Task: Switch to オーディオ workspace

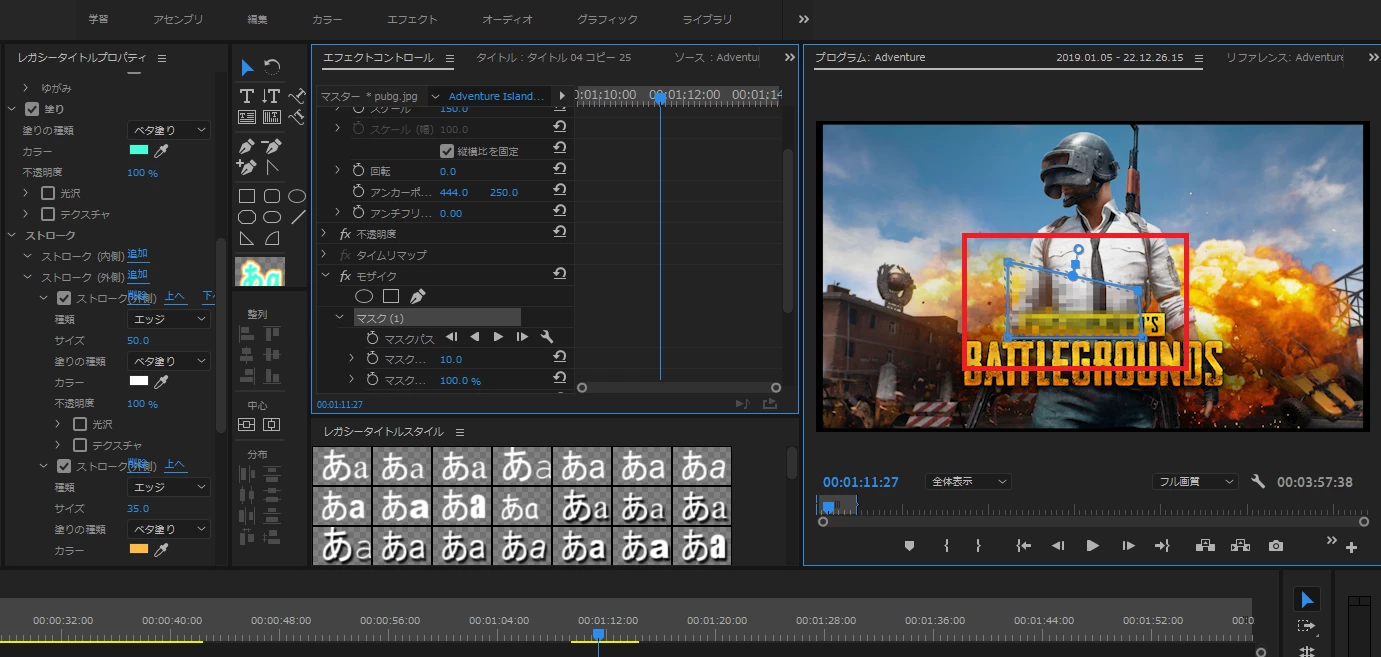Action: pyautogui.click(x=508, y=19)
